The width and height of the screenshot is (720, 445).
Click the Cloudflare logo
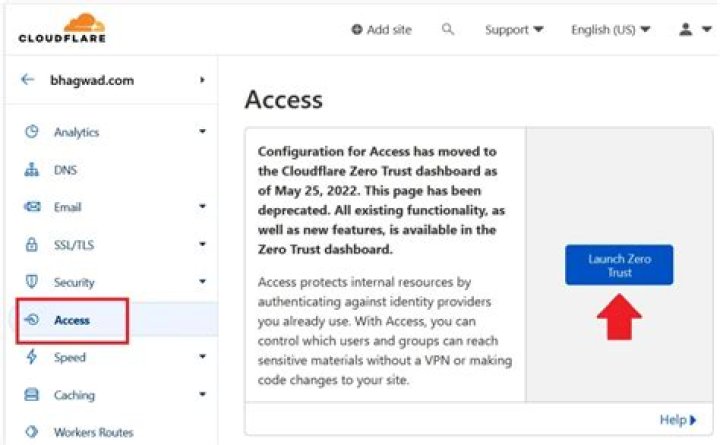pyautogui.click(x=61, y=28)
